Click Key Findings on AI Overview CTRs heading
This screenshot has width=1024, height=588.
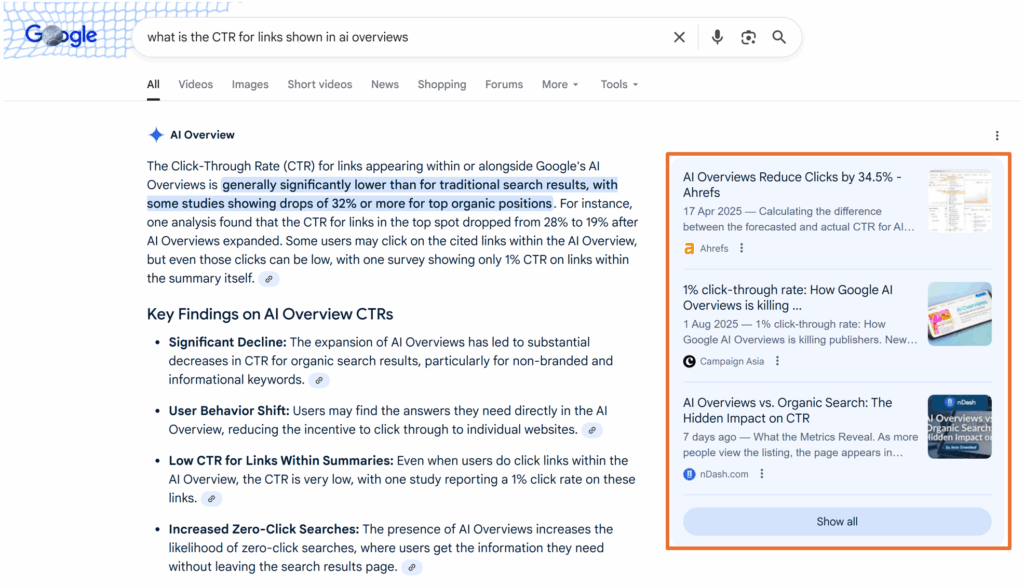pos(270,314)
